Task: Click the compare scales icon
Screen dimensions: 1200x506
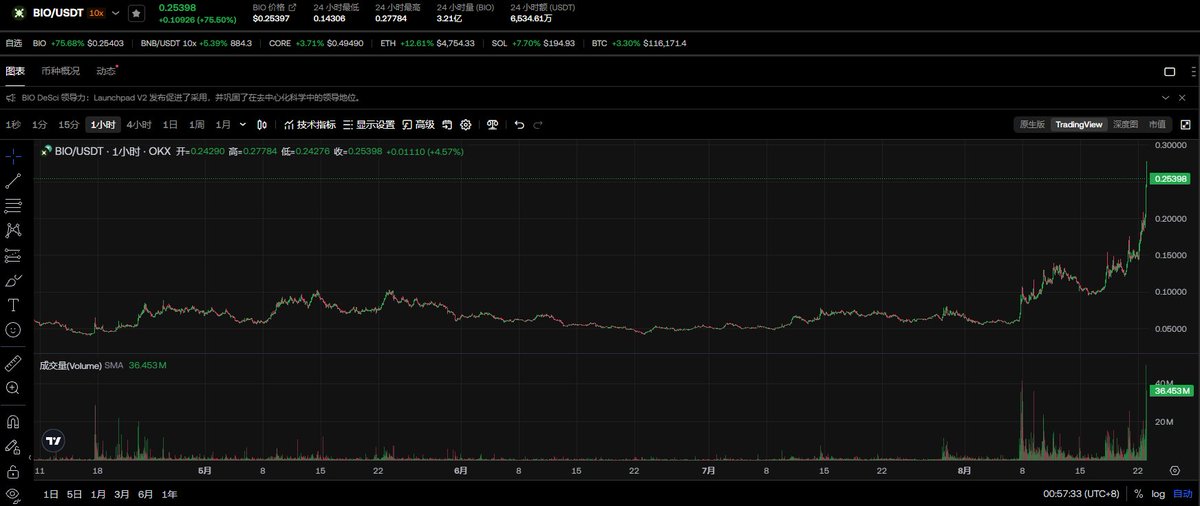Action: (x=492, y=125)
